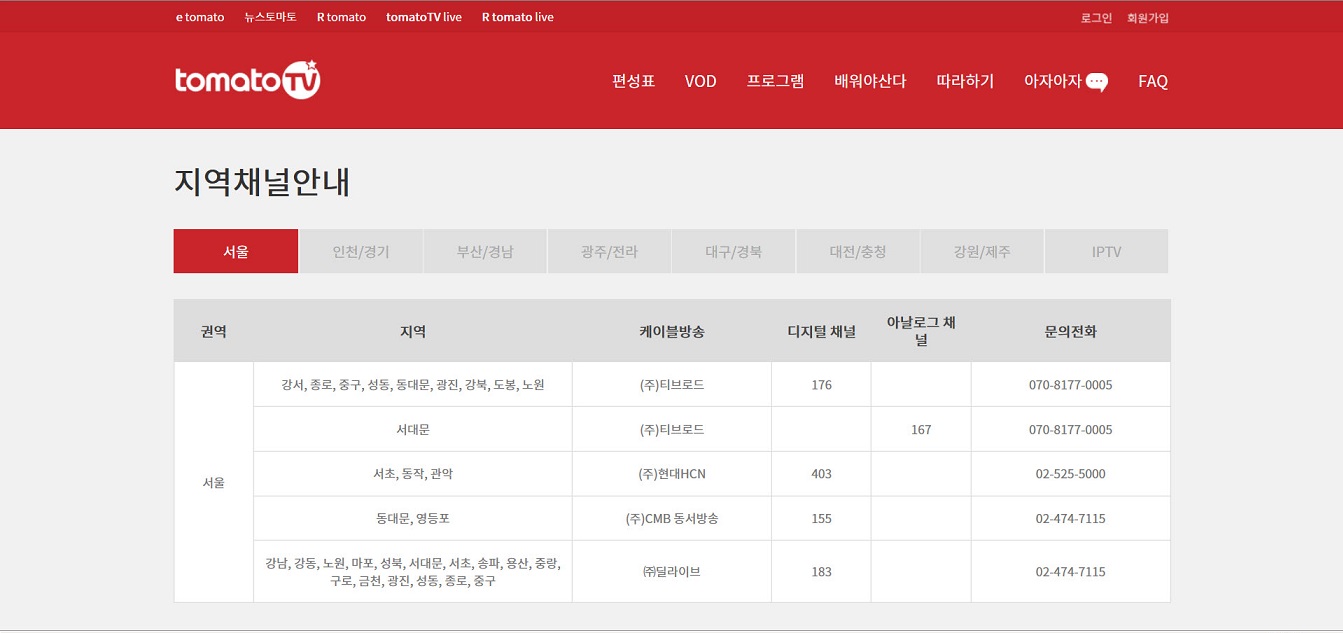Viewport: 1343px width, 633px height.
Task: Open the 배워야산다 menu item
Action: tap(870, 81)
